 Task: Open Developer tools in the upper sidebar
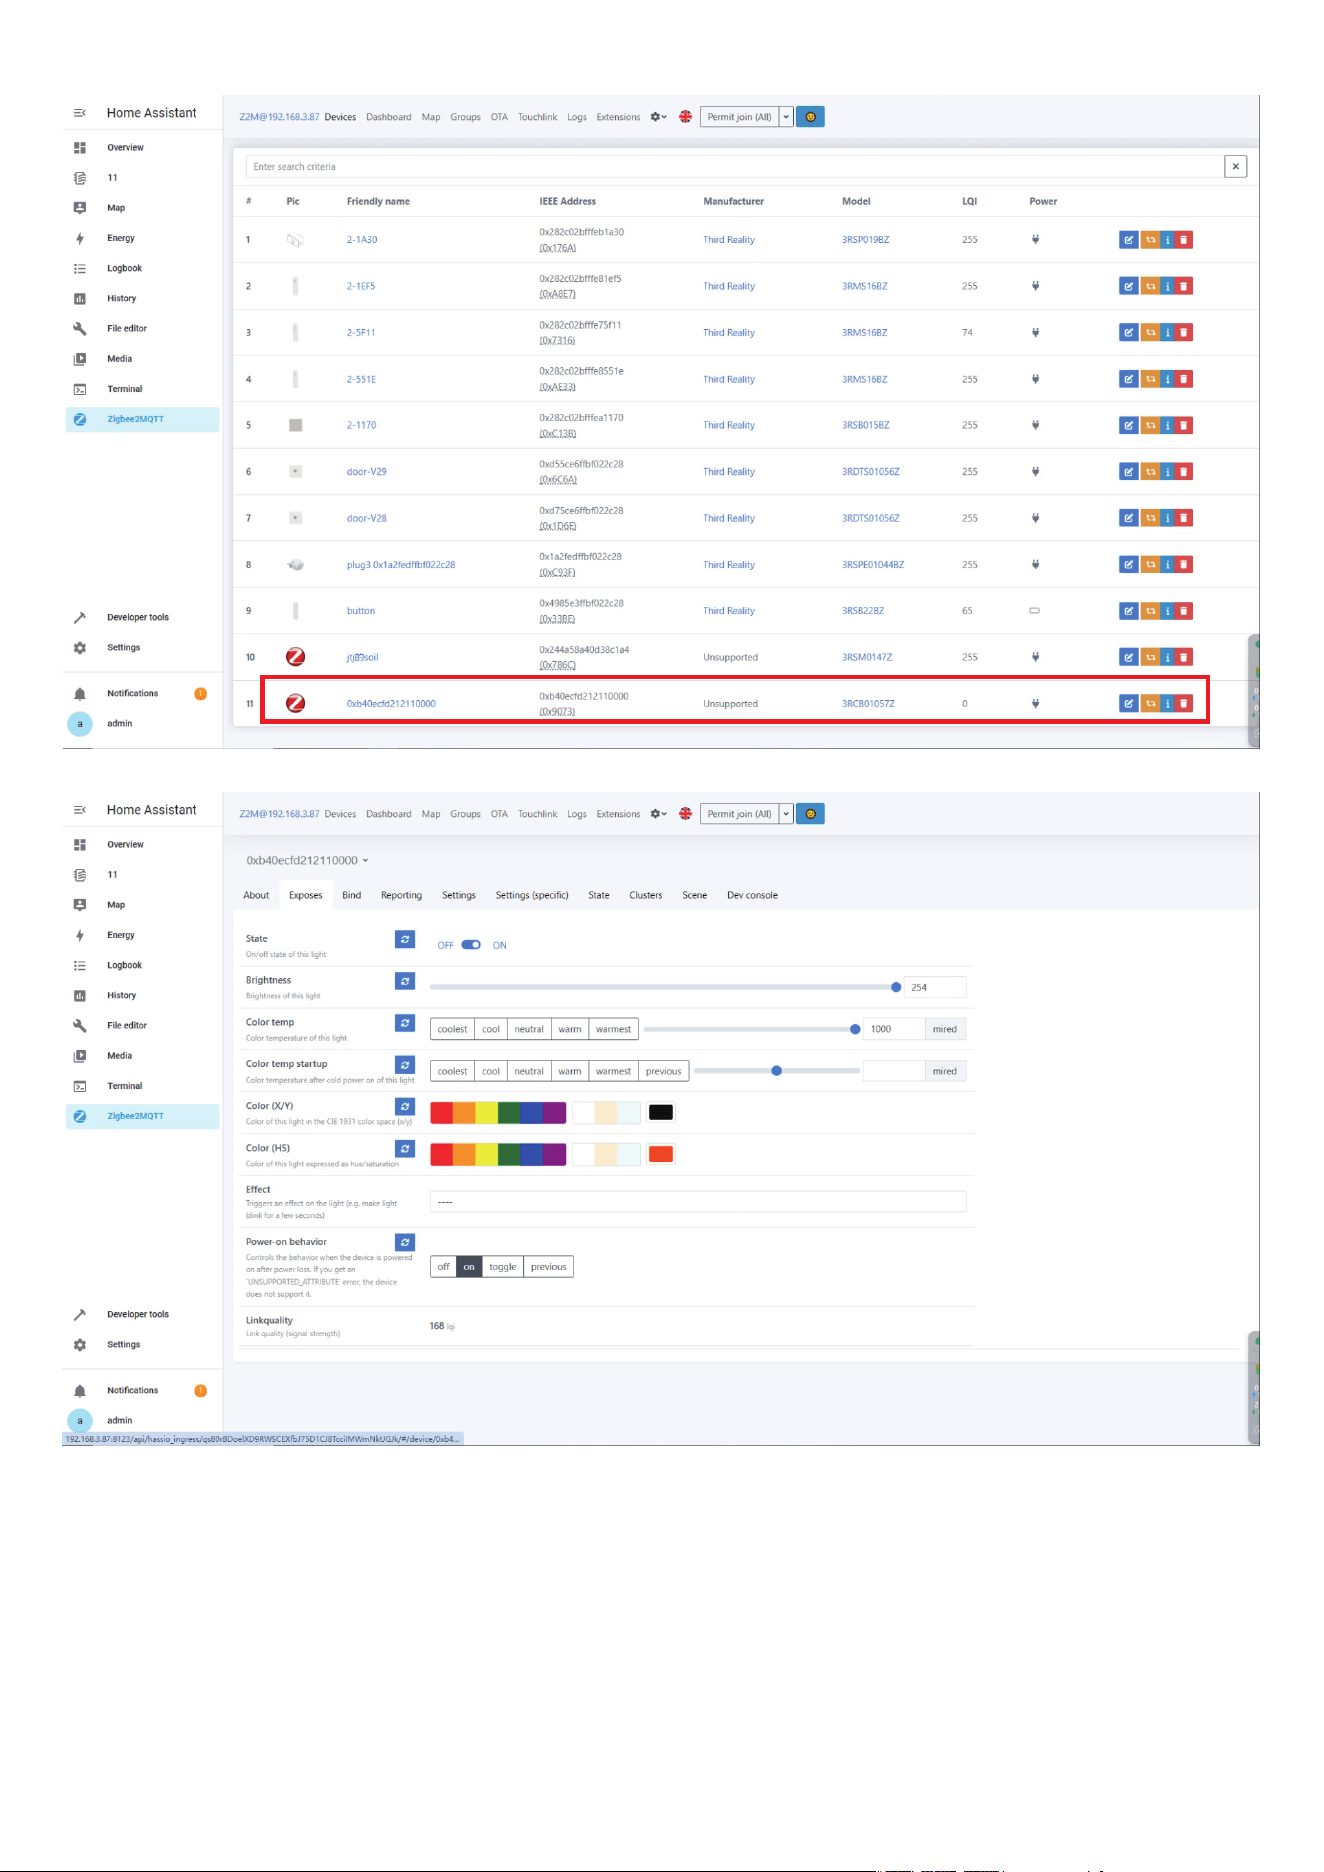(138, 618)
